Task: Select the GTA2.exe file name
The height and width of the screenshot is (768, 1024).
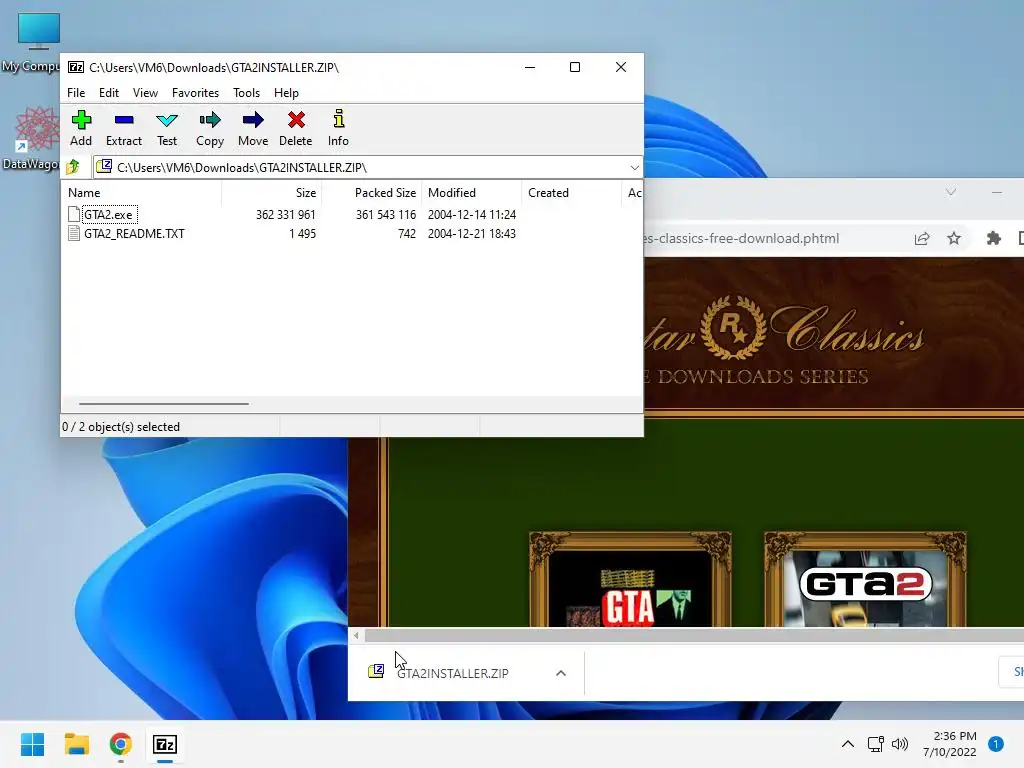Action: point(108,215)
